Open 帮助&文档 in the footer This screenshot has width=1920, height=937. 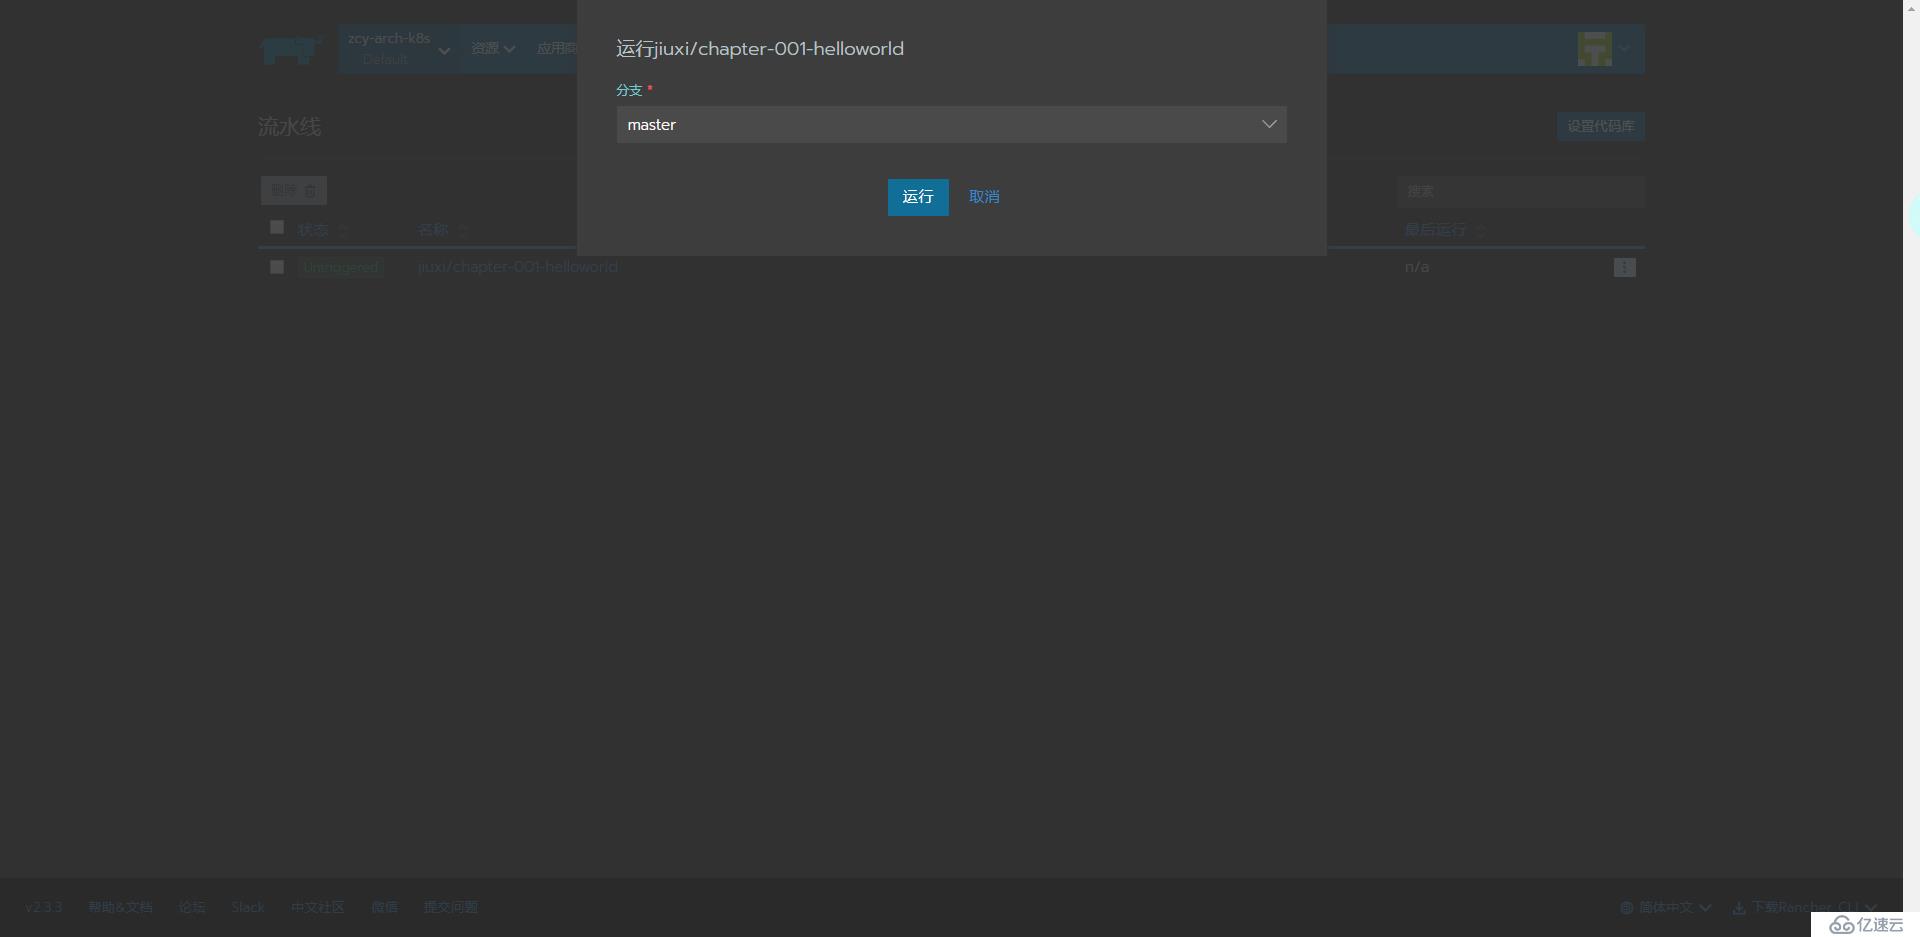[120, 907]
